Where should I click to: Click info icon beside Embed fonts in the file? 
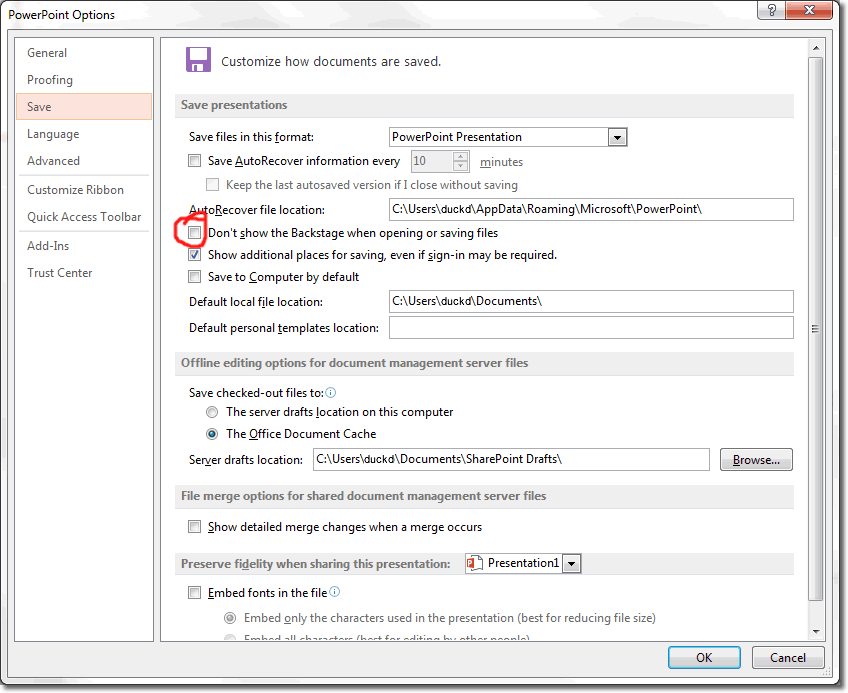click(335, 592)
